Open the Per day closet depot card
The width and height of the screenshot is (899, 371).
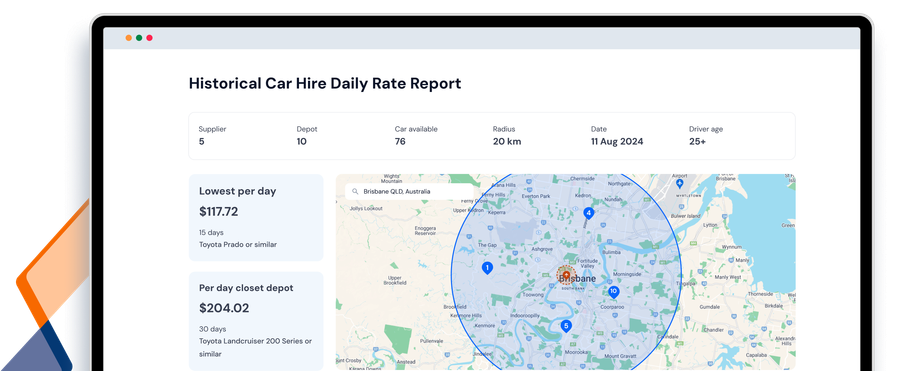tap(256, 321)
